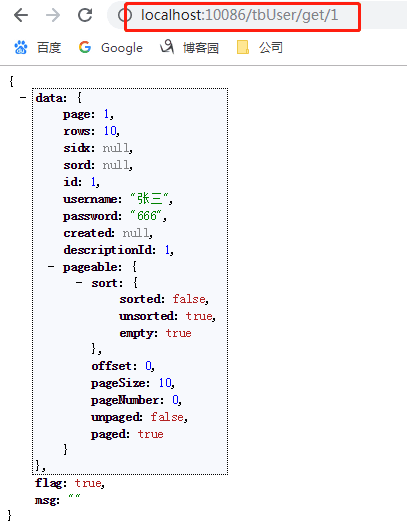Click the "id" key
Image resolution: width=407 pixels, height=525 pixels.
click(72, 182)
